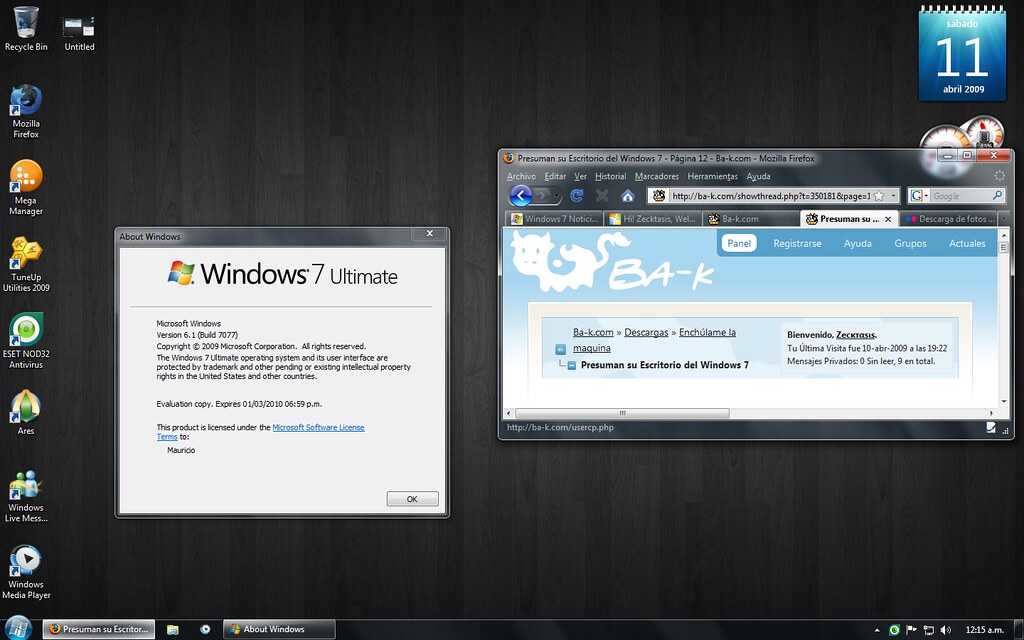Open the Action Center flag tray icon

click(911, 630)
